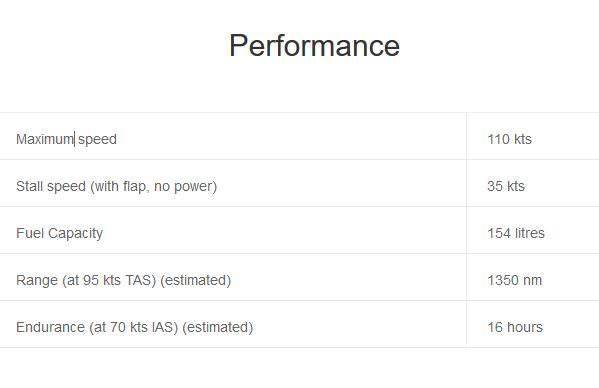Select the Range at 95 kts TAS label
Image resolution: width=599 pixels, height=388 pixels.
pos(123,280)
